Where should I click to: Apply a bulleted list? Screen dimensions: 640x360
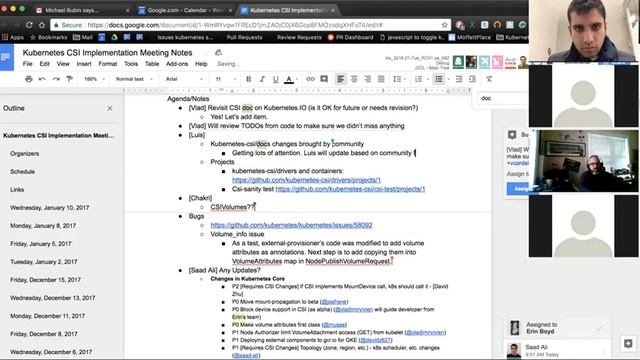pyautogui.click(x=440, y=79)
